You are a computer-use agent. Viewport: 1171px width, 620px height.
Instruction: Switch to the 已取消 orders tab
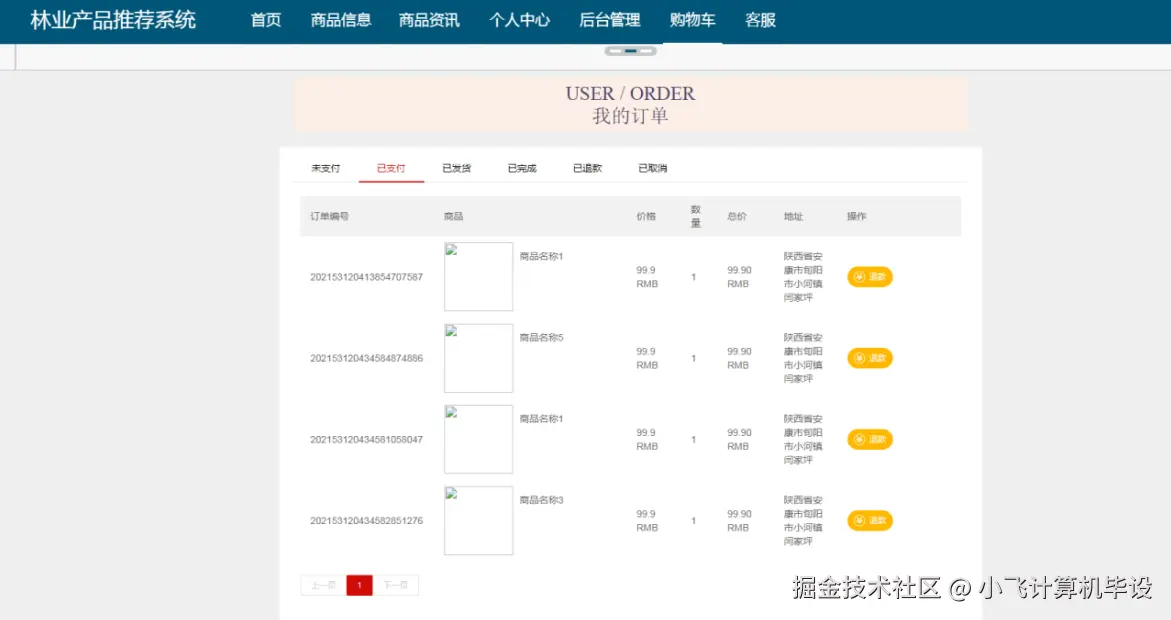(653, 168)
